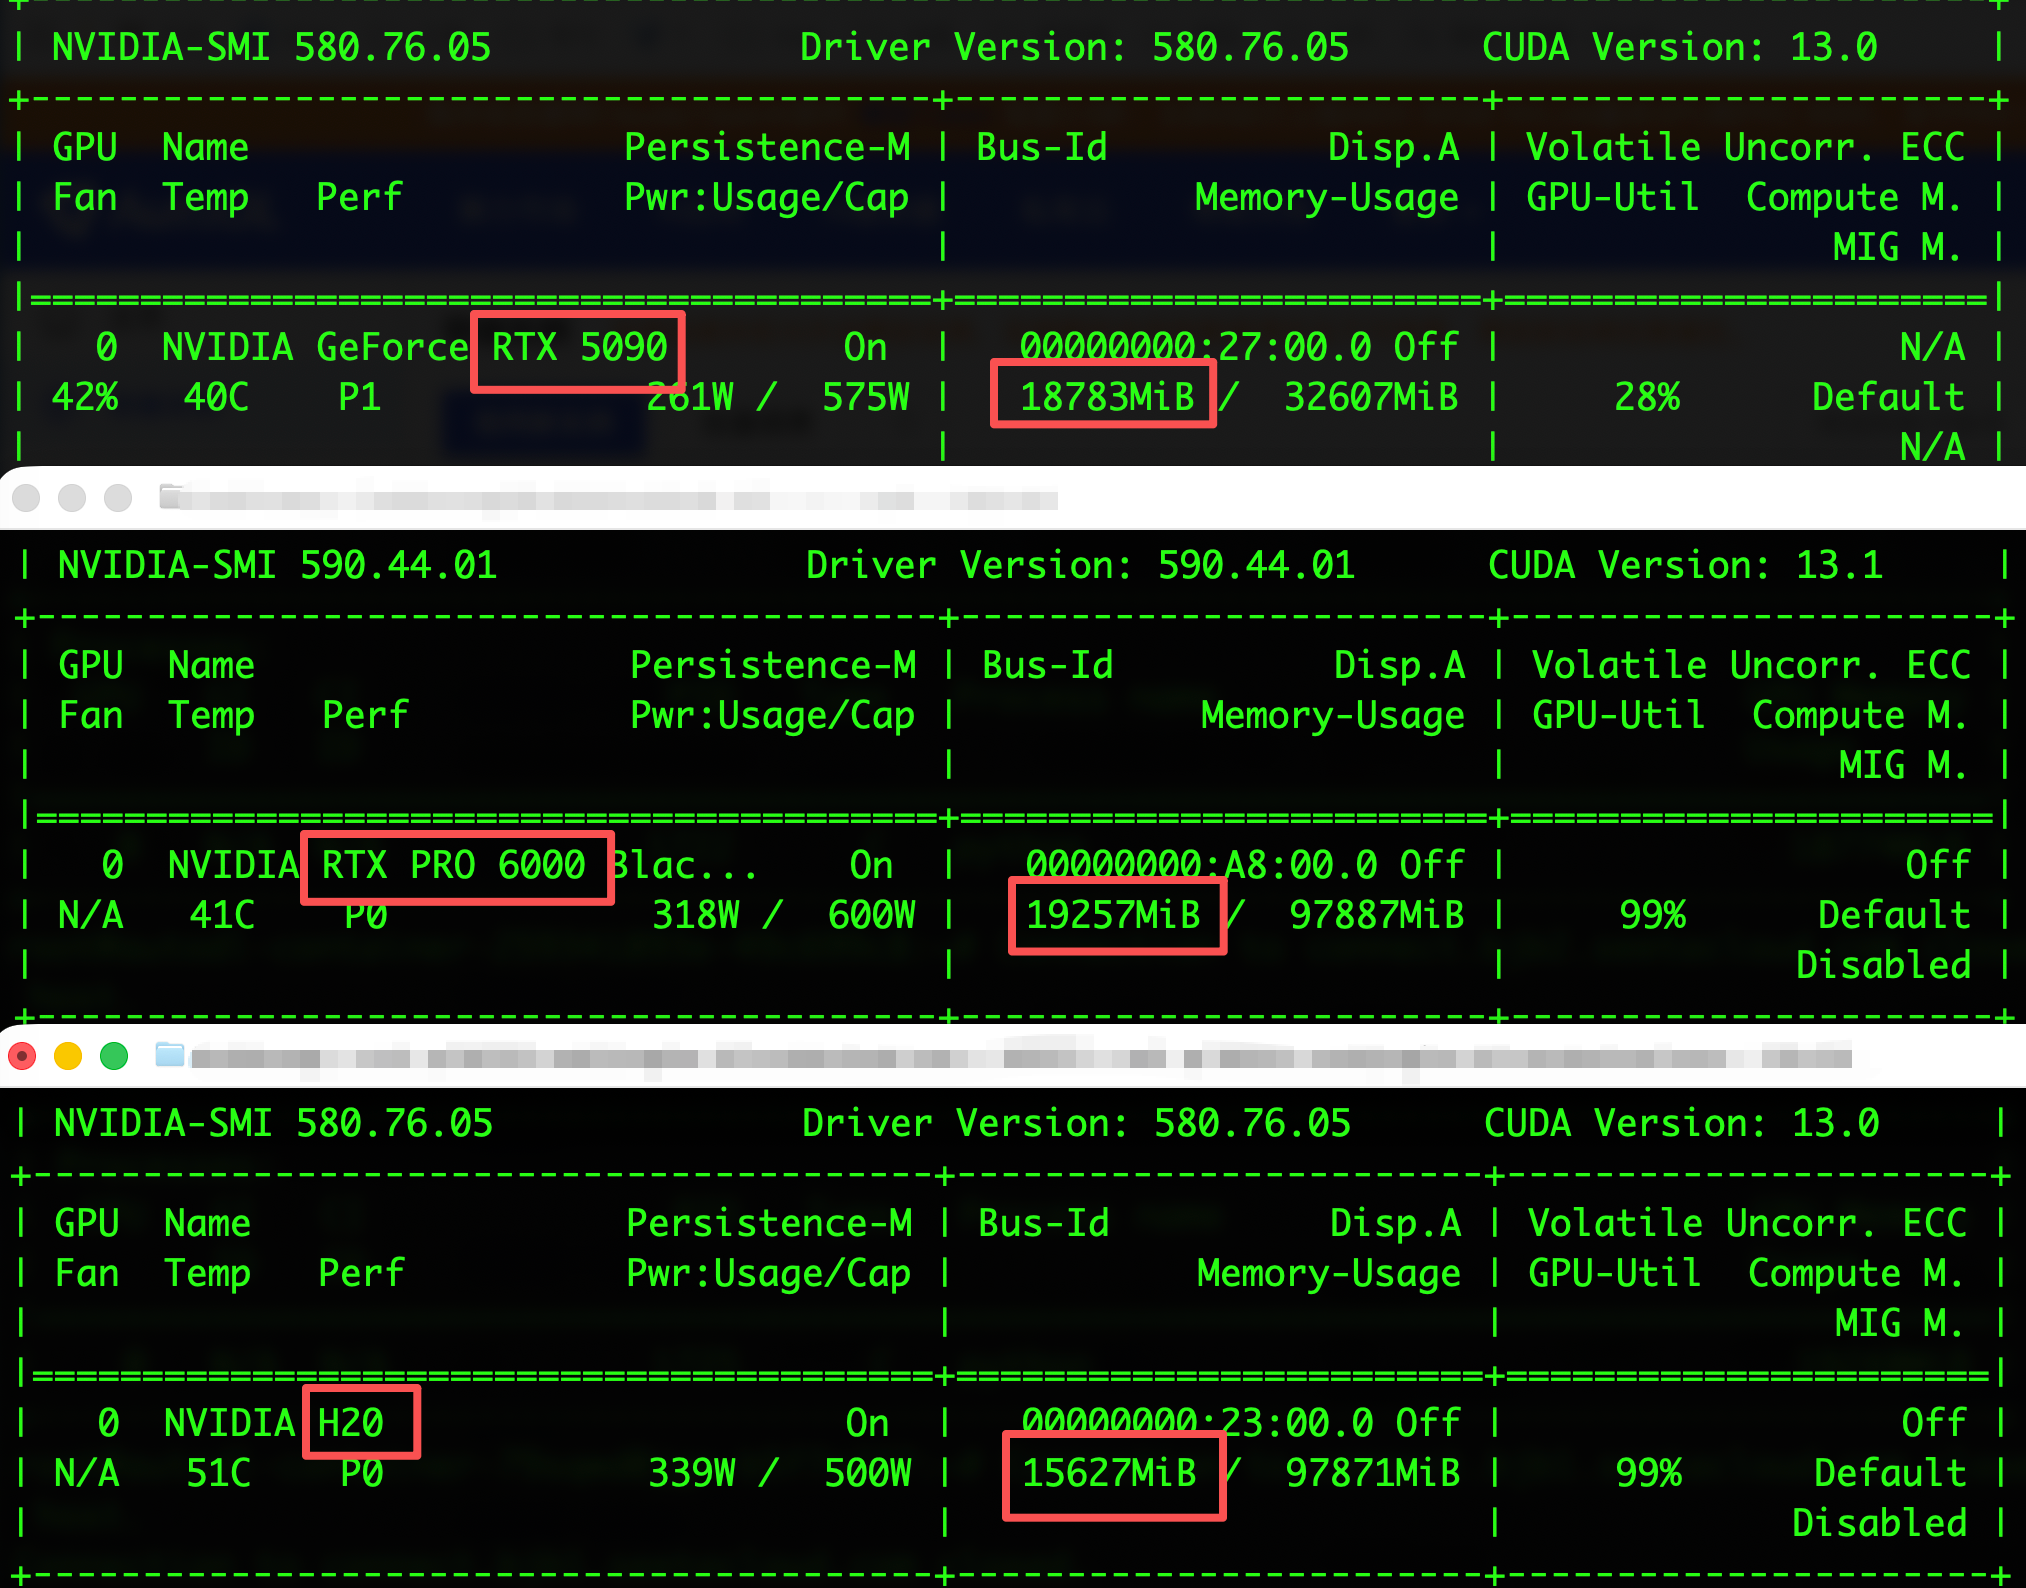
Task: Click the blurred title of the bottom terminal window
Action: pyautogui.click(x=1021, y=1058)
